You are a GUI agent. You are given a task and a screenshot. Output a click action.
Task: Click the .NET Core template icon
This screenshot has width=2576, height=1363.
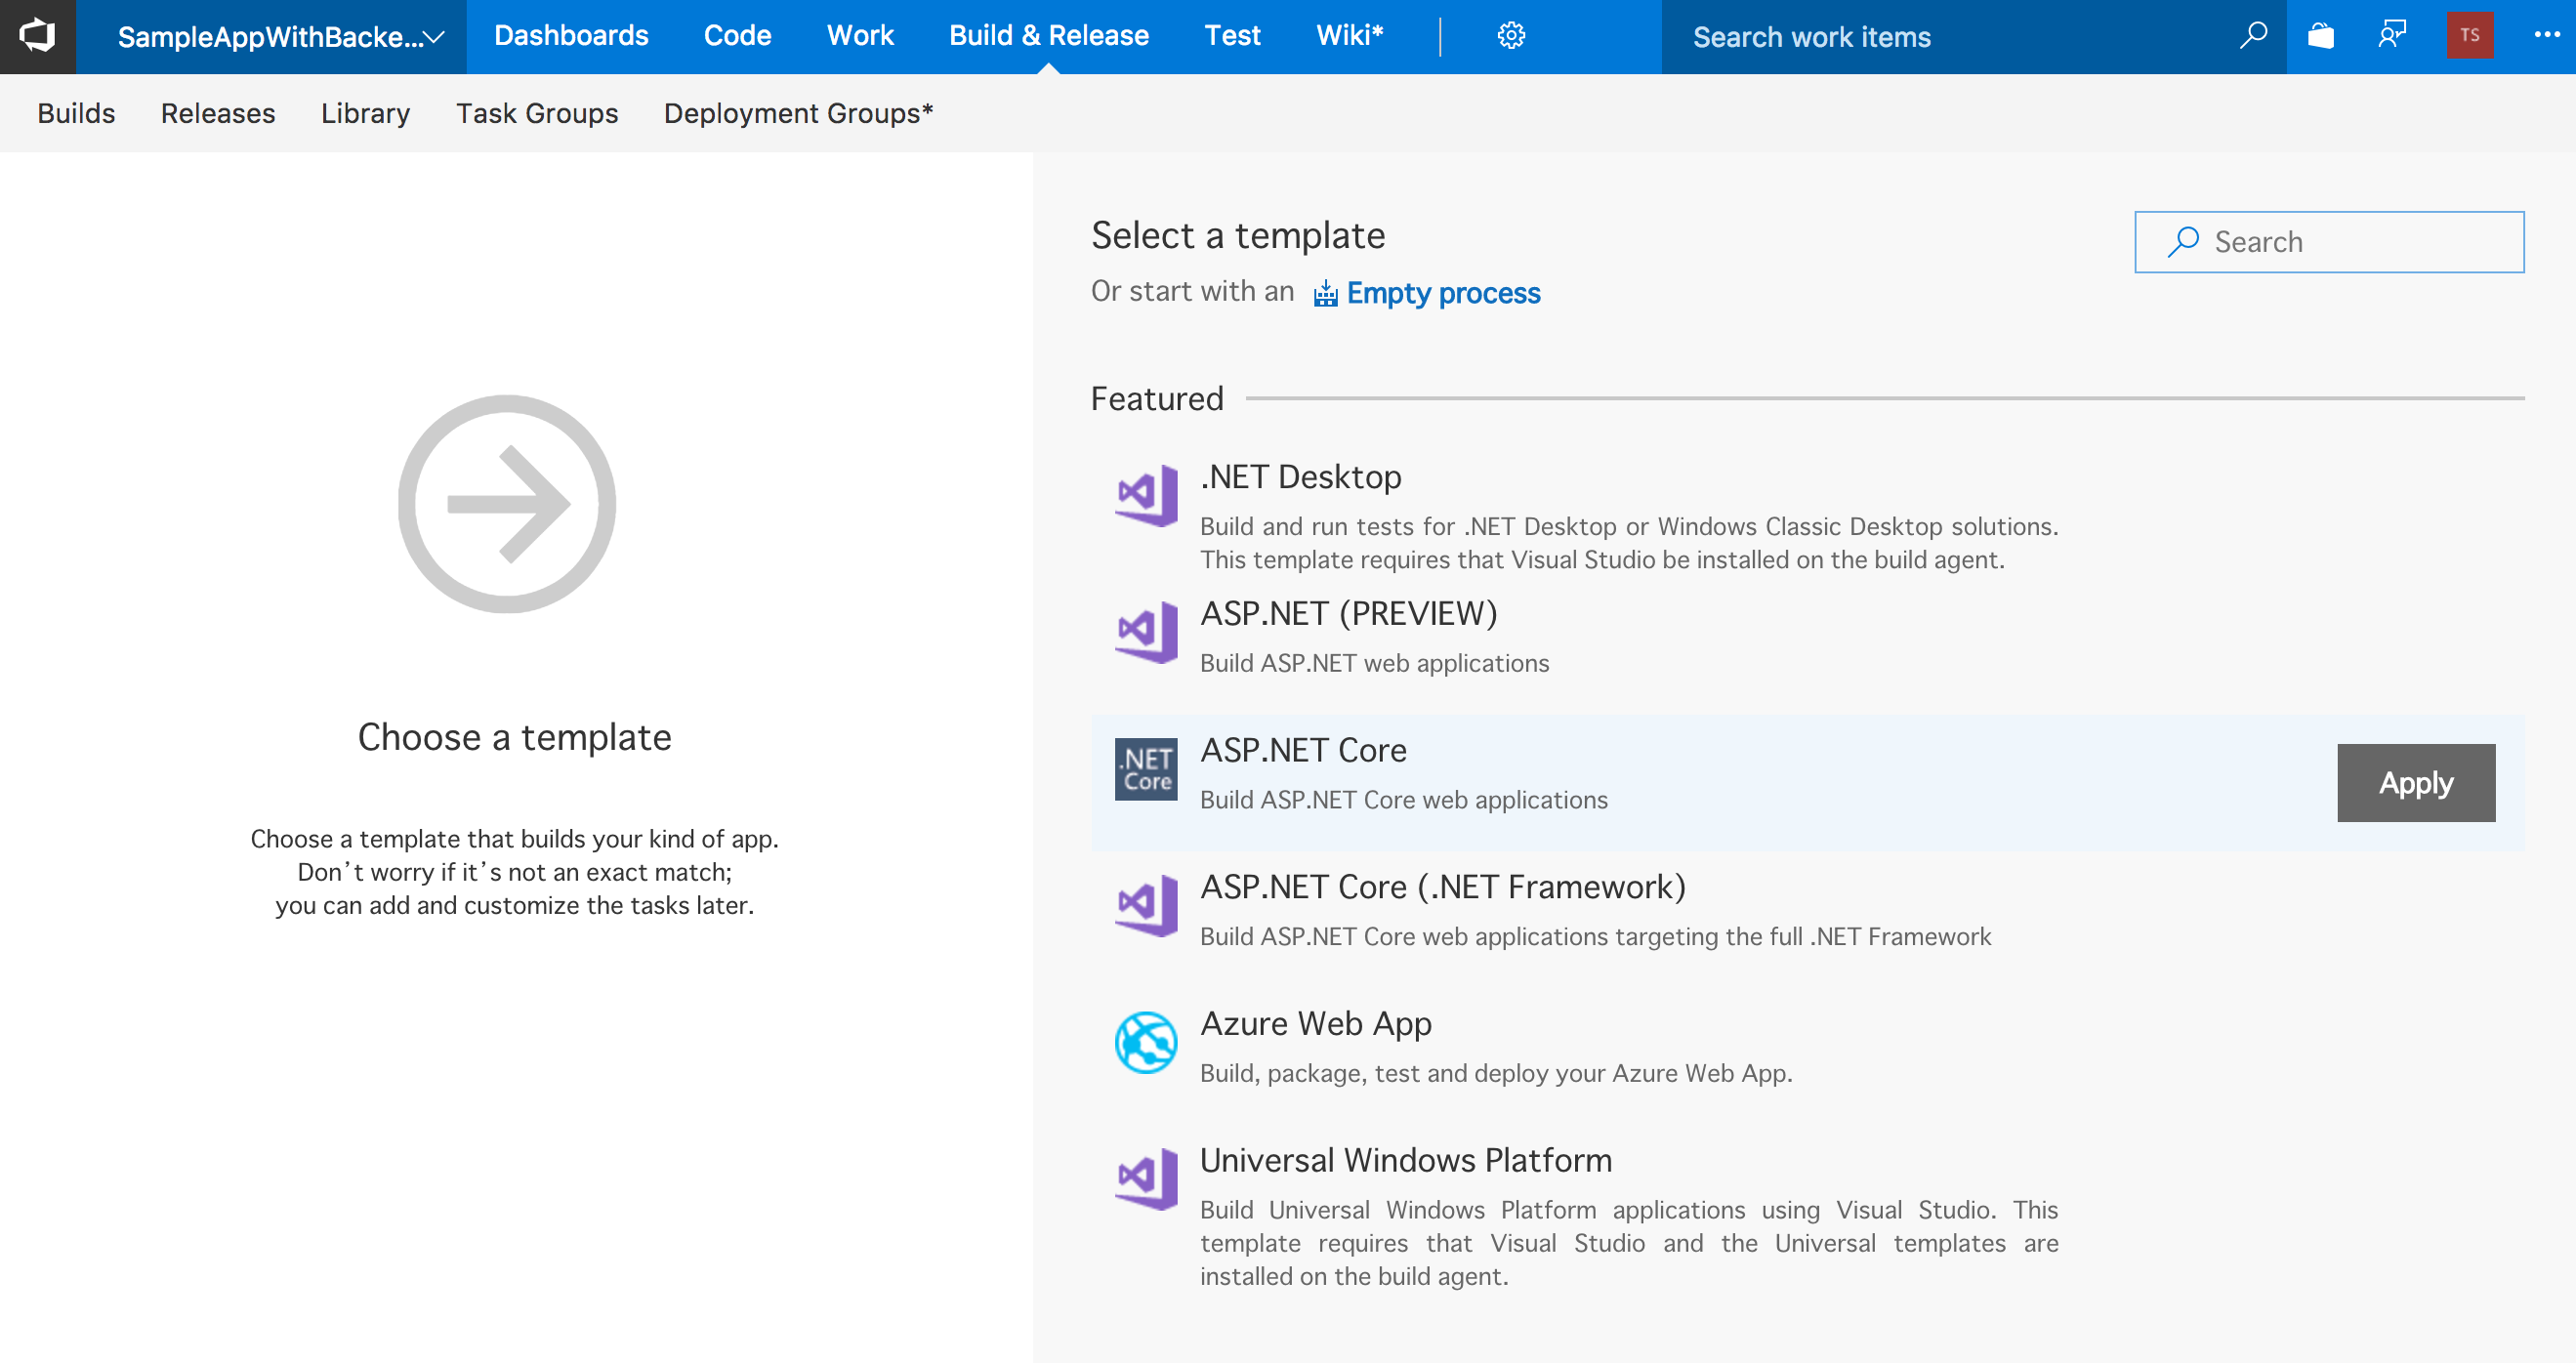1146,769
